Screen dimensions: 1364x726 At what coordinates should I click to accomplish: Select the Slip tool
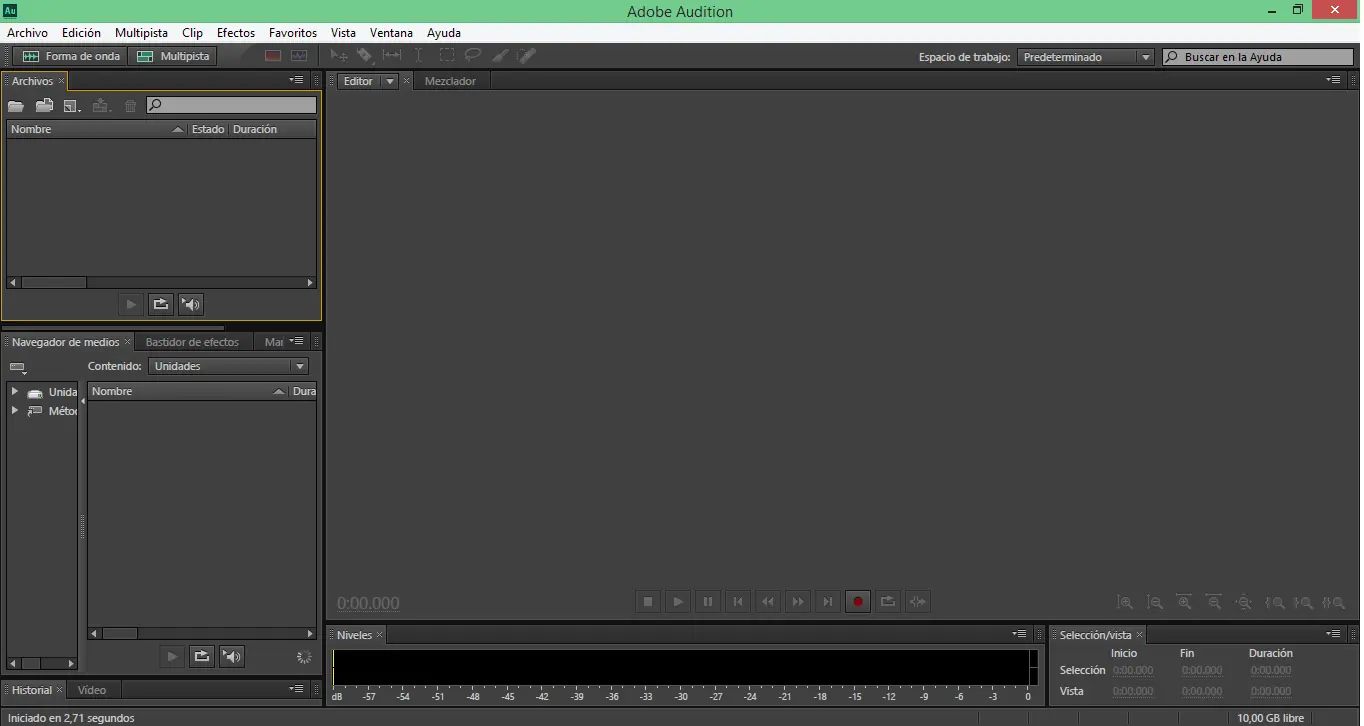point(392,56)
